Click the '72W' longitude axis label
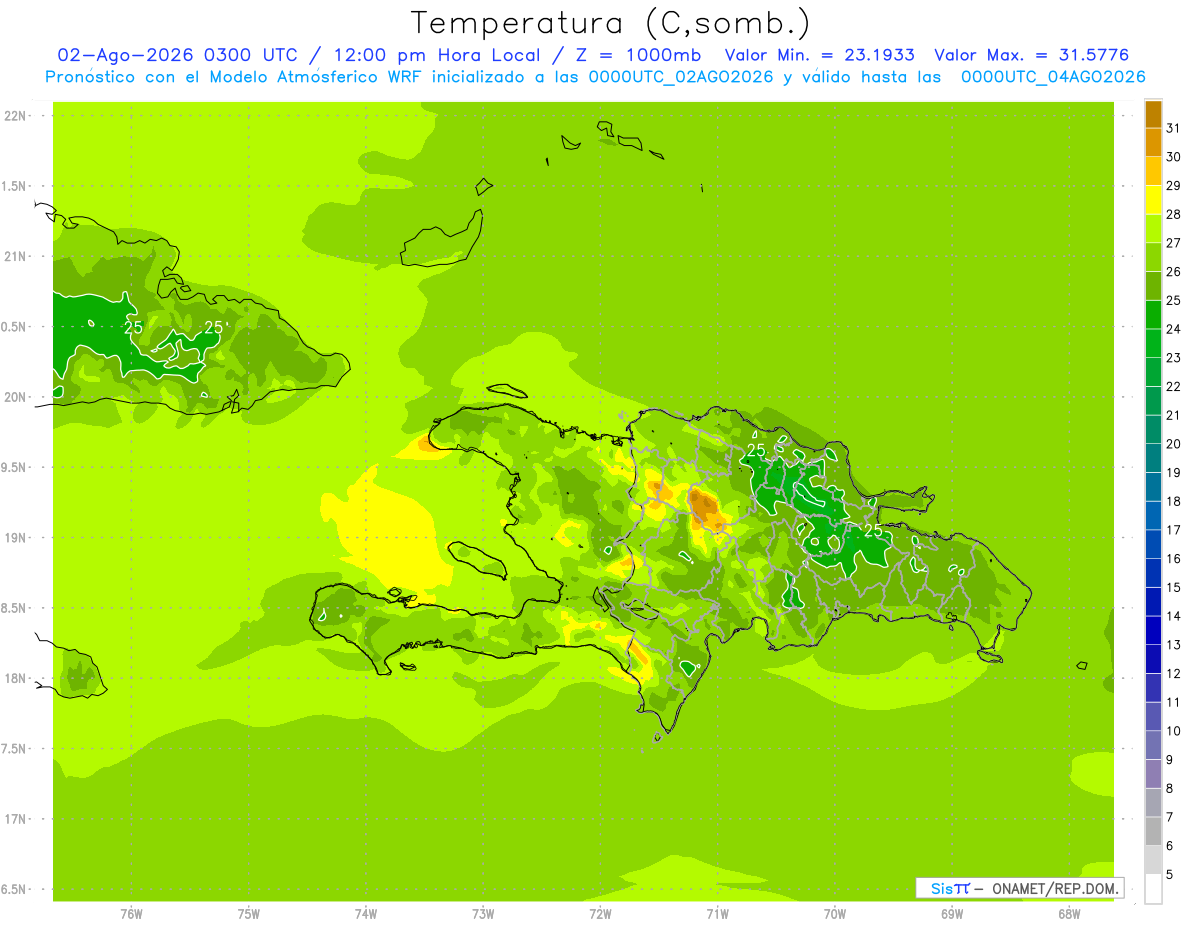The width and height of the screenshot is (1200, 927). click(600, 914)
